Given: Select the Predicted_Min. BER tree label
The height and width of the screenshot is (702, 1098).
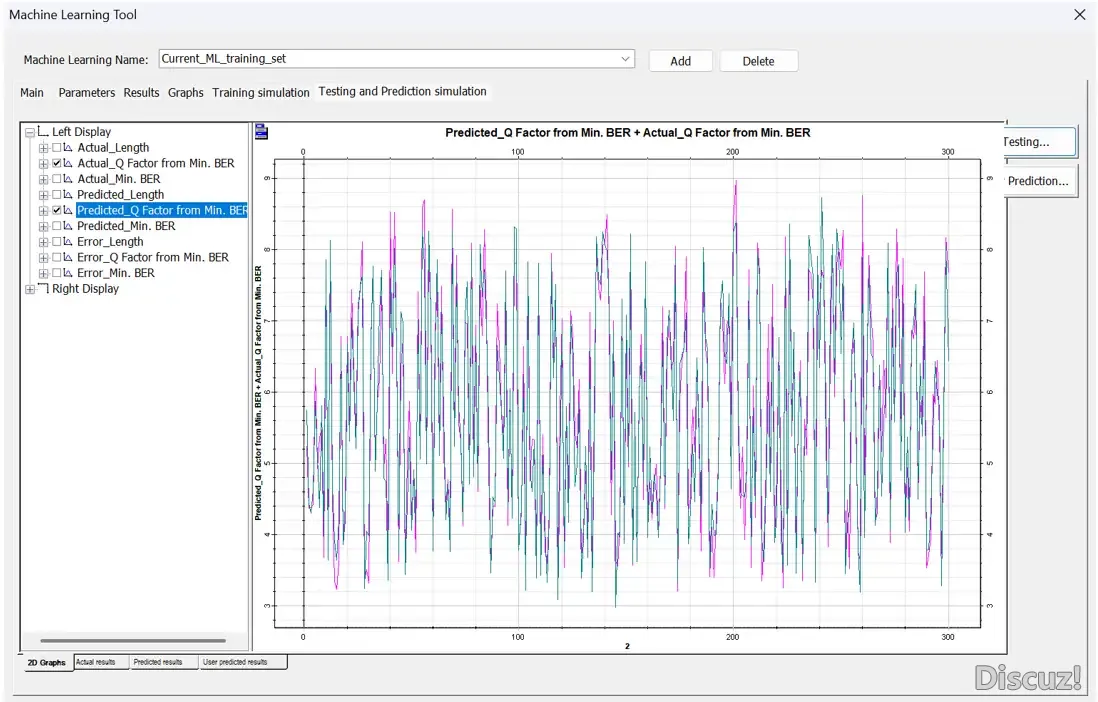Looking at the screenshot, I should [126, 226].
